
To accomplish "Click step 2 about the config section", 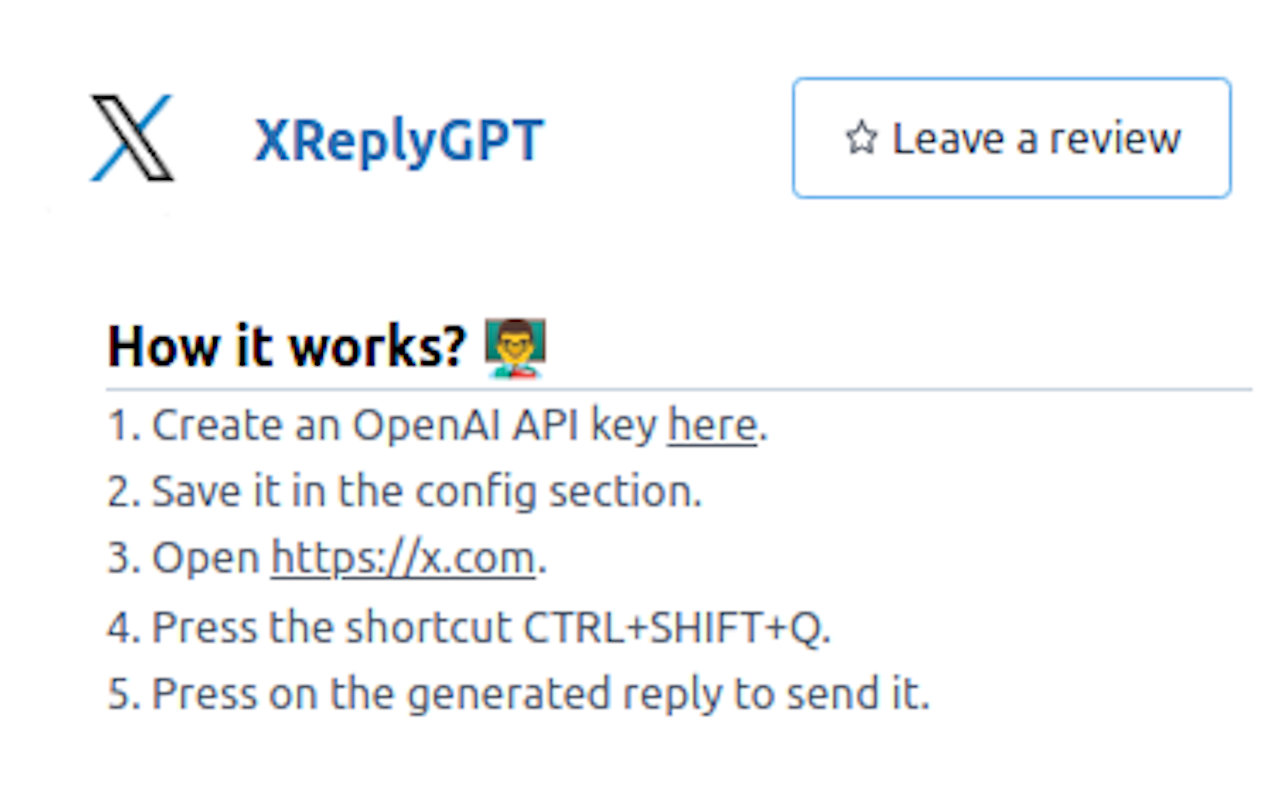I will 405,490.
